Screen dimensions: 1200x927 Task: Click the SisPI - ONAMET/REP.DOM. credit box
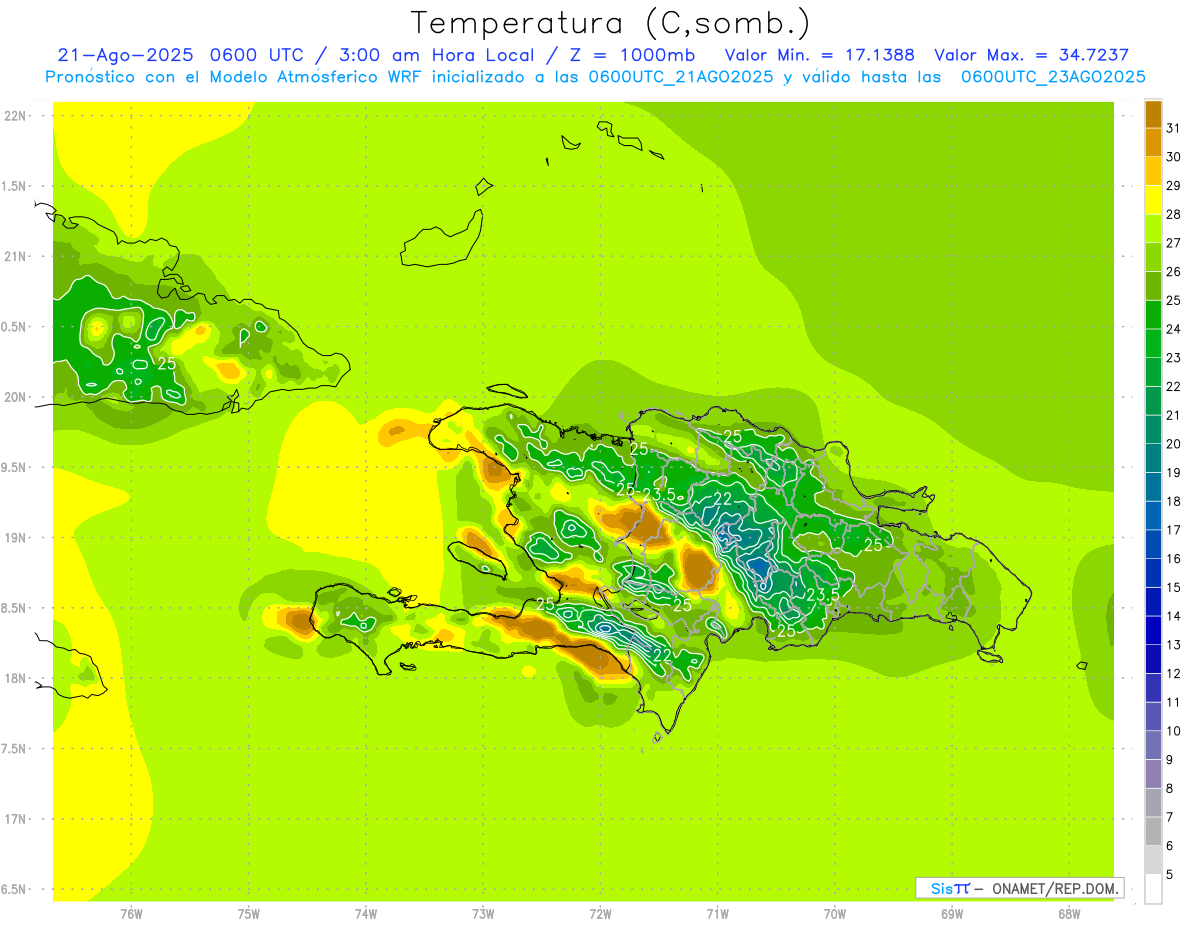tap(1019, 888)
